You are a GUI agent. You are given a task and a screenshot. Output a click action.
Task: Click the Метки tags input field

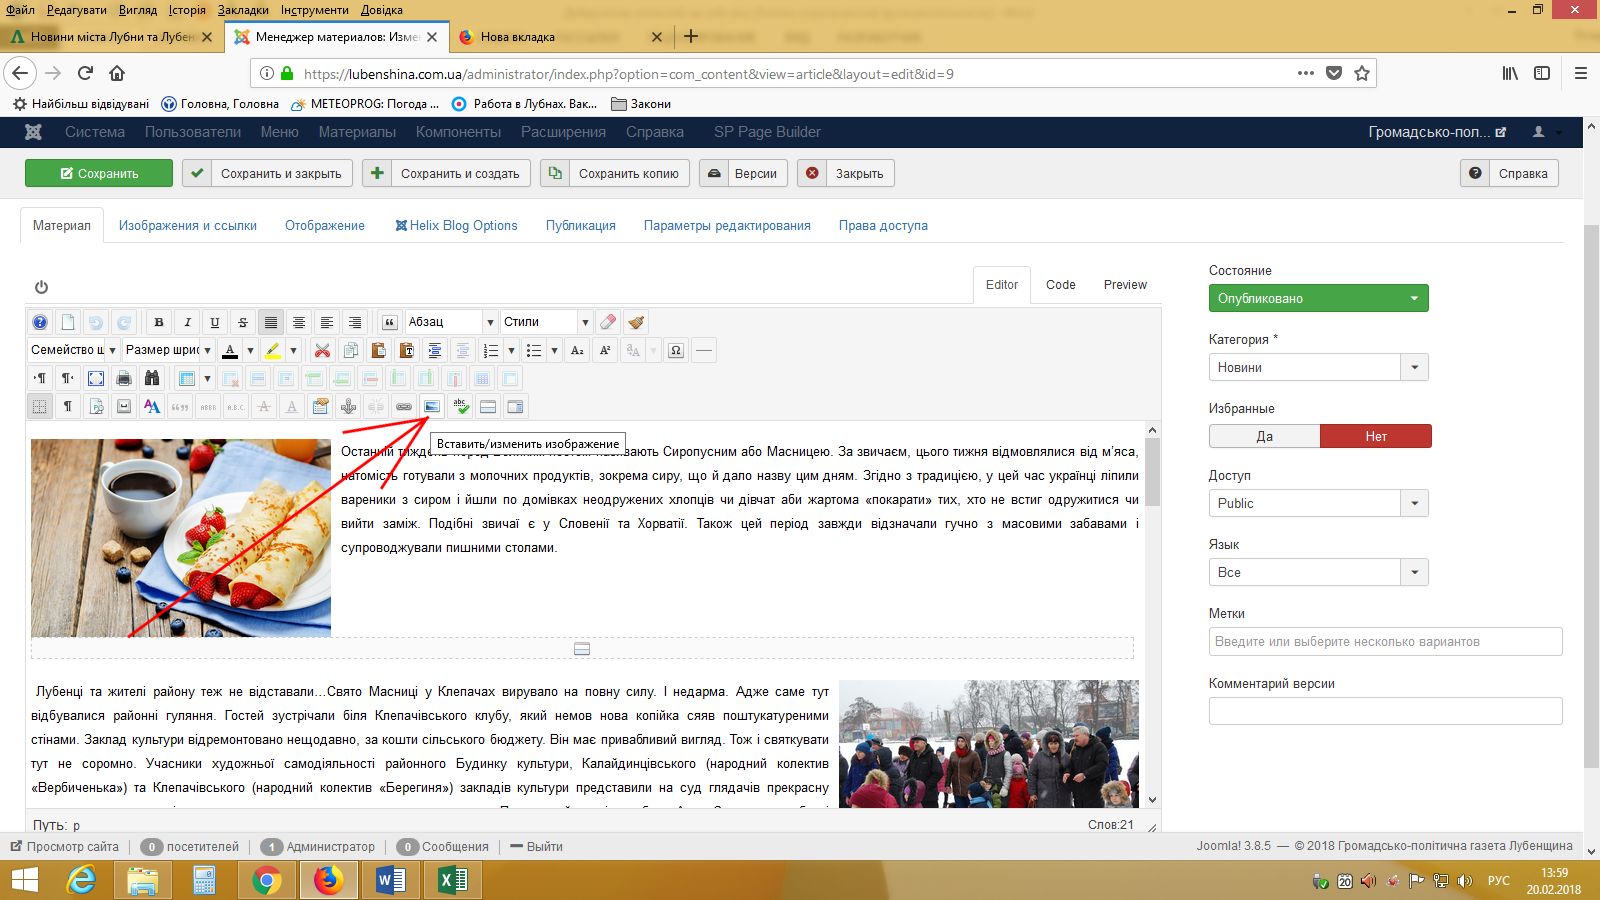(x=1386, y=641)
